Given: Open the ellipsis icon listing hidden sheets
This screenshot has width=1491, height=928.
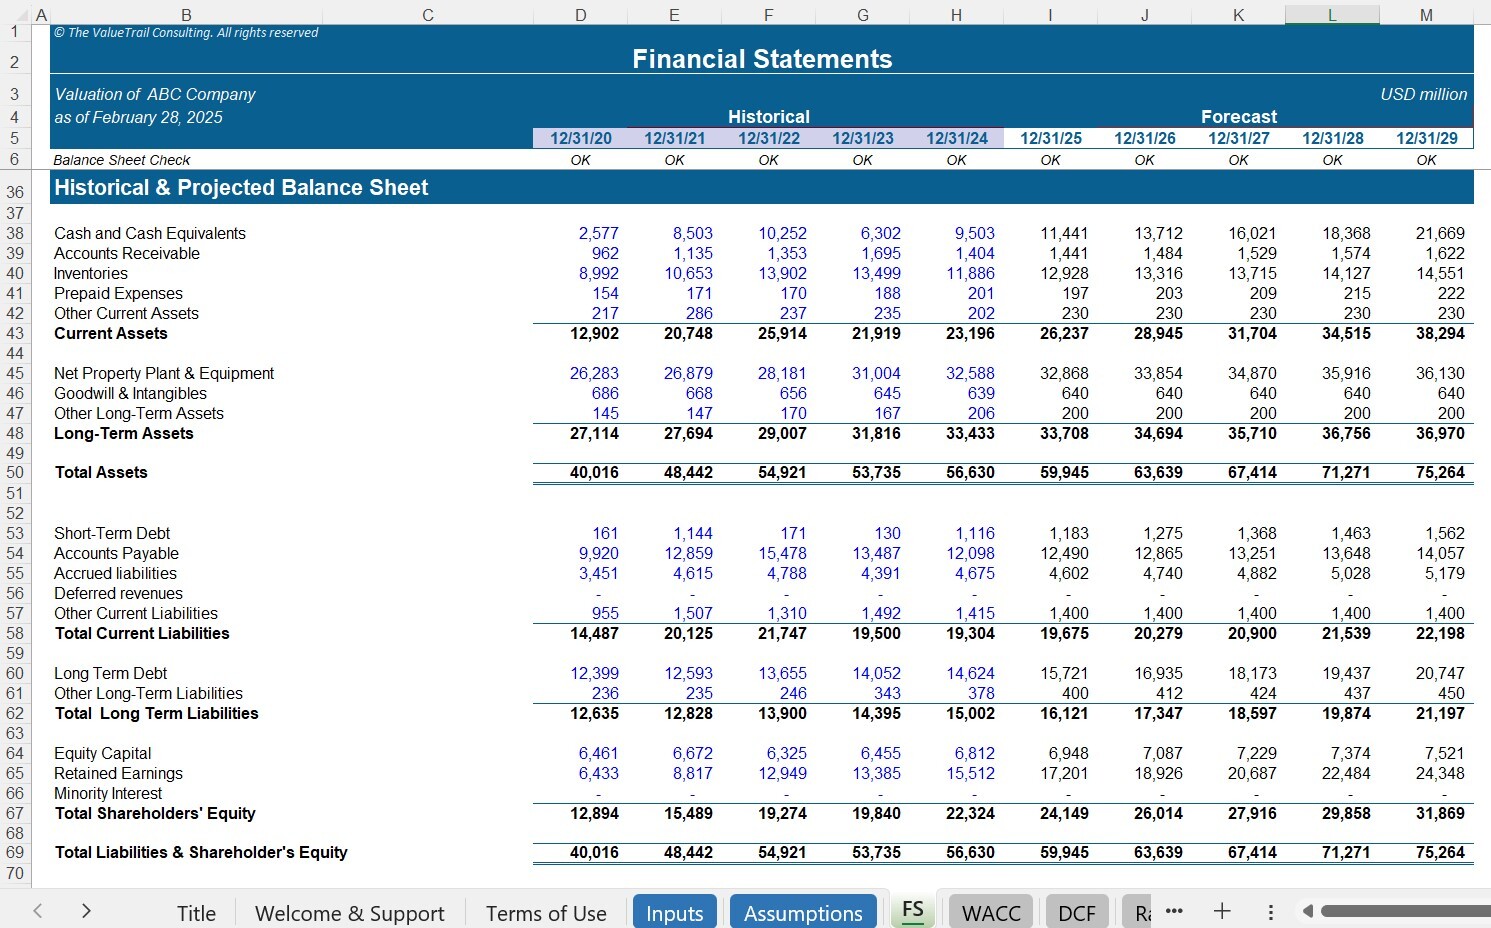Looking at the screenshot, I should (x=1174, y=911).
